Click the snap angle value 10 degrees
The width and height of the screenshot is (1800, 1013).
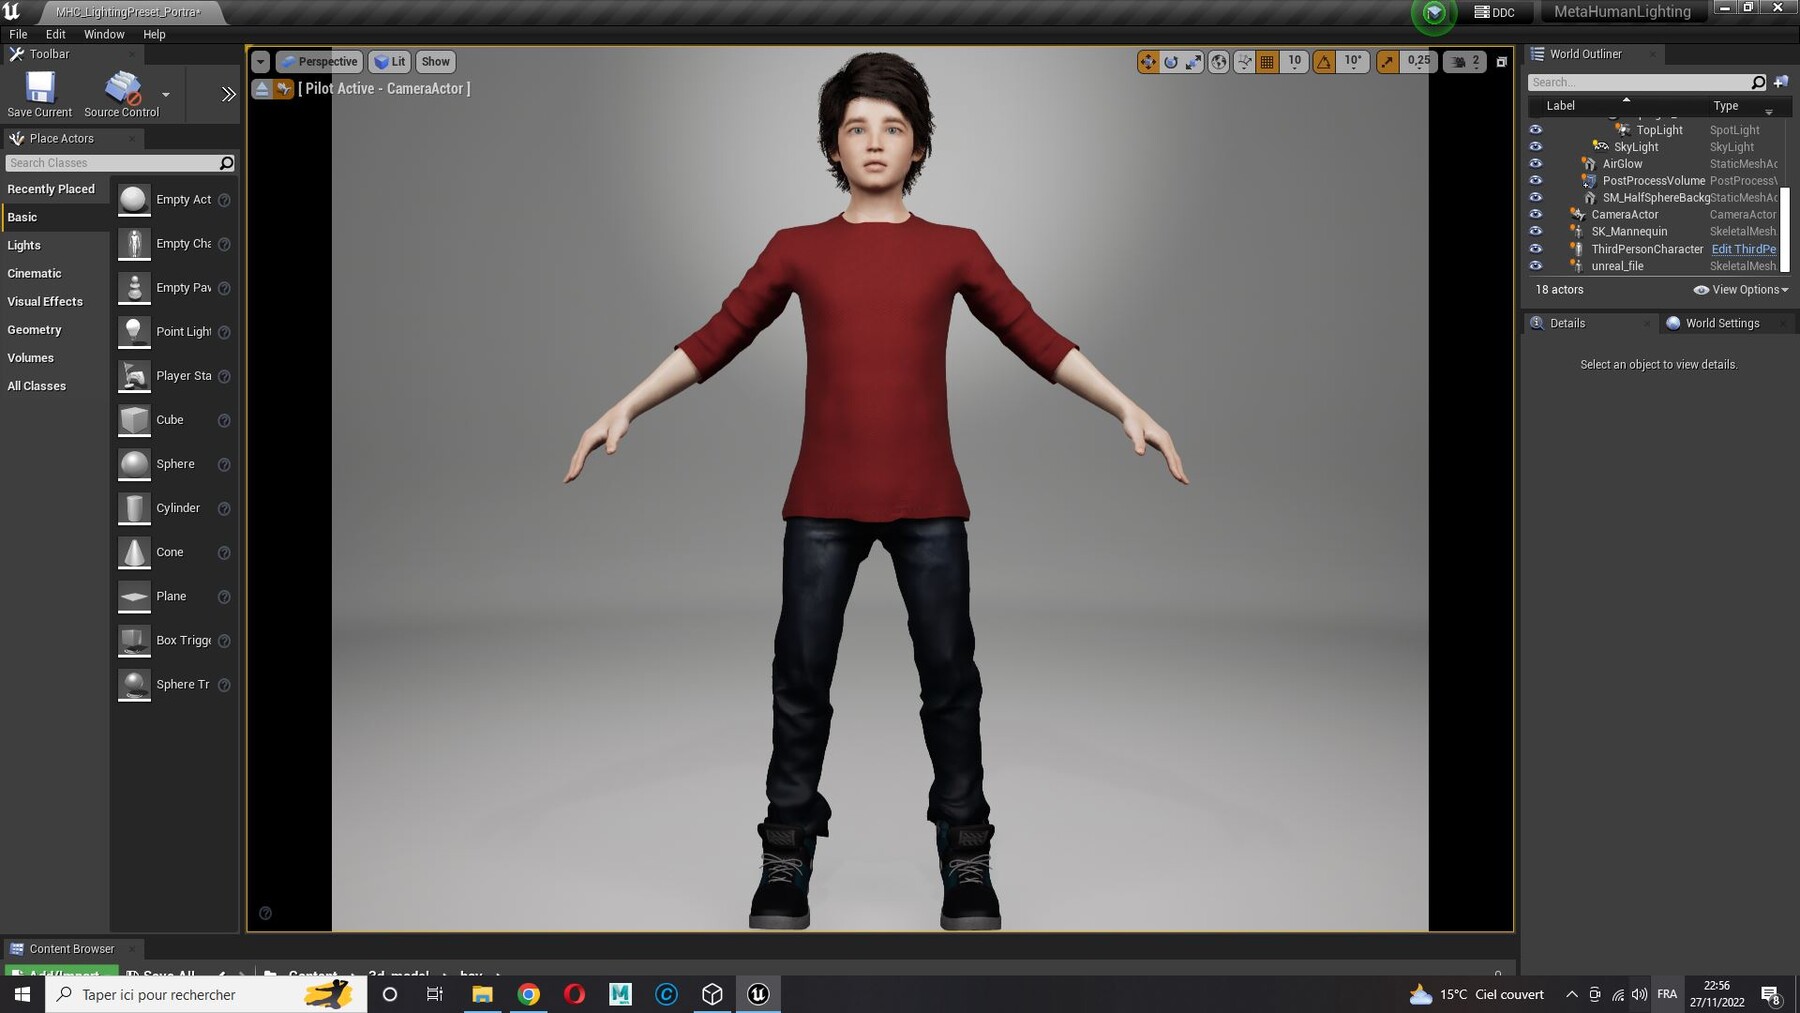click(1352, 61)
